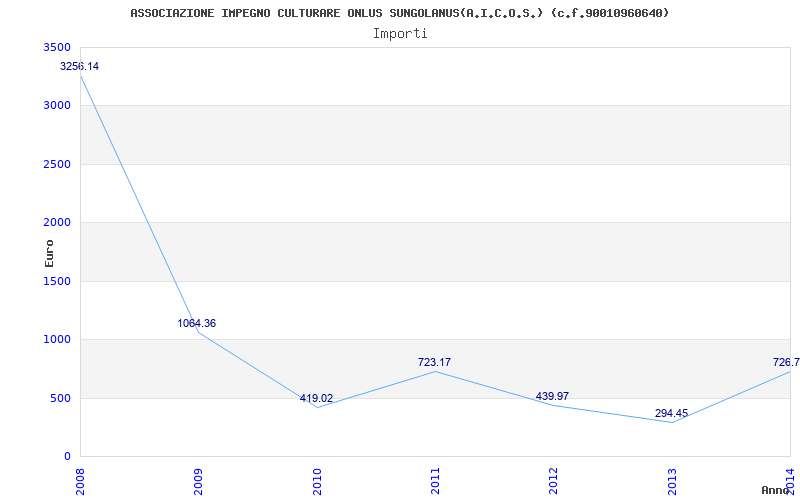
Task: Select the 1064.36 data label
Action: coord(196,323)
